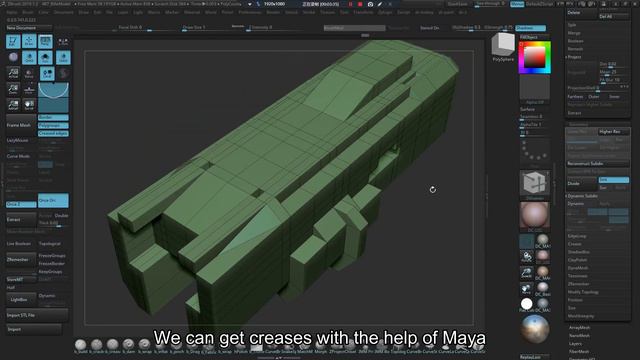640x360 pixels.
Task: Click the Zoom document icon
Action: (13, 89)
